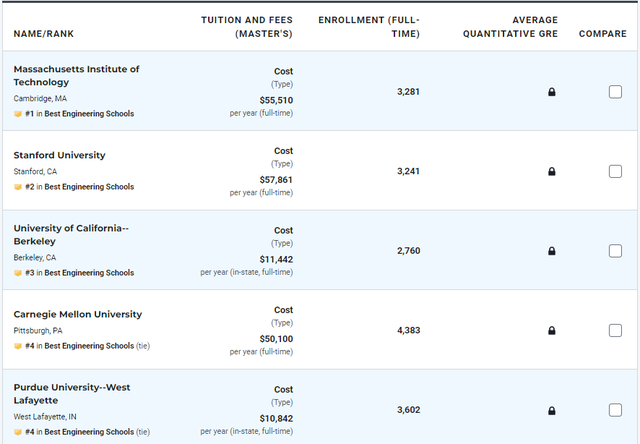Image resolution: width=640 pixels, height=444 pixels.
Task: Click the Average Quantitative GRE column header
Action: coord(510,27)
